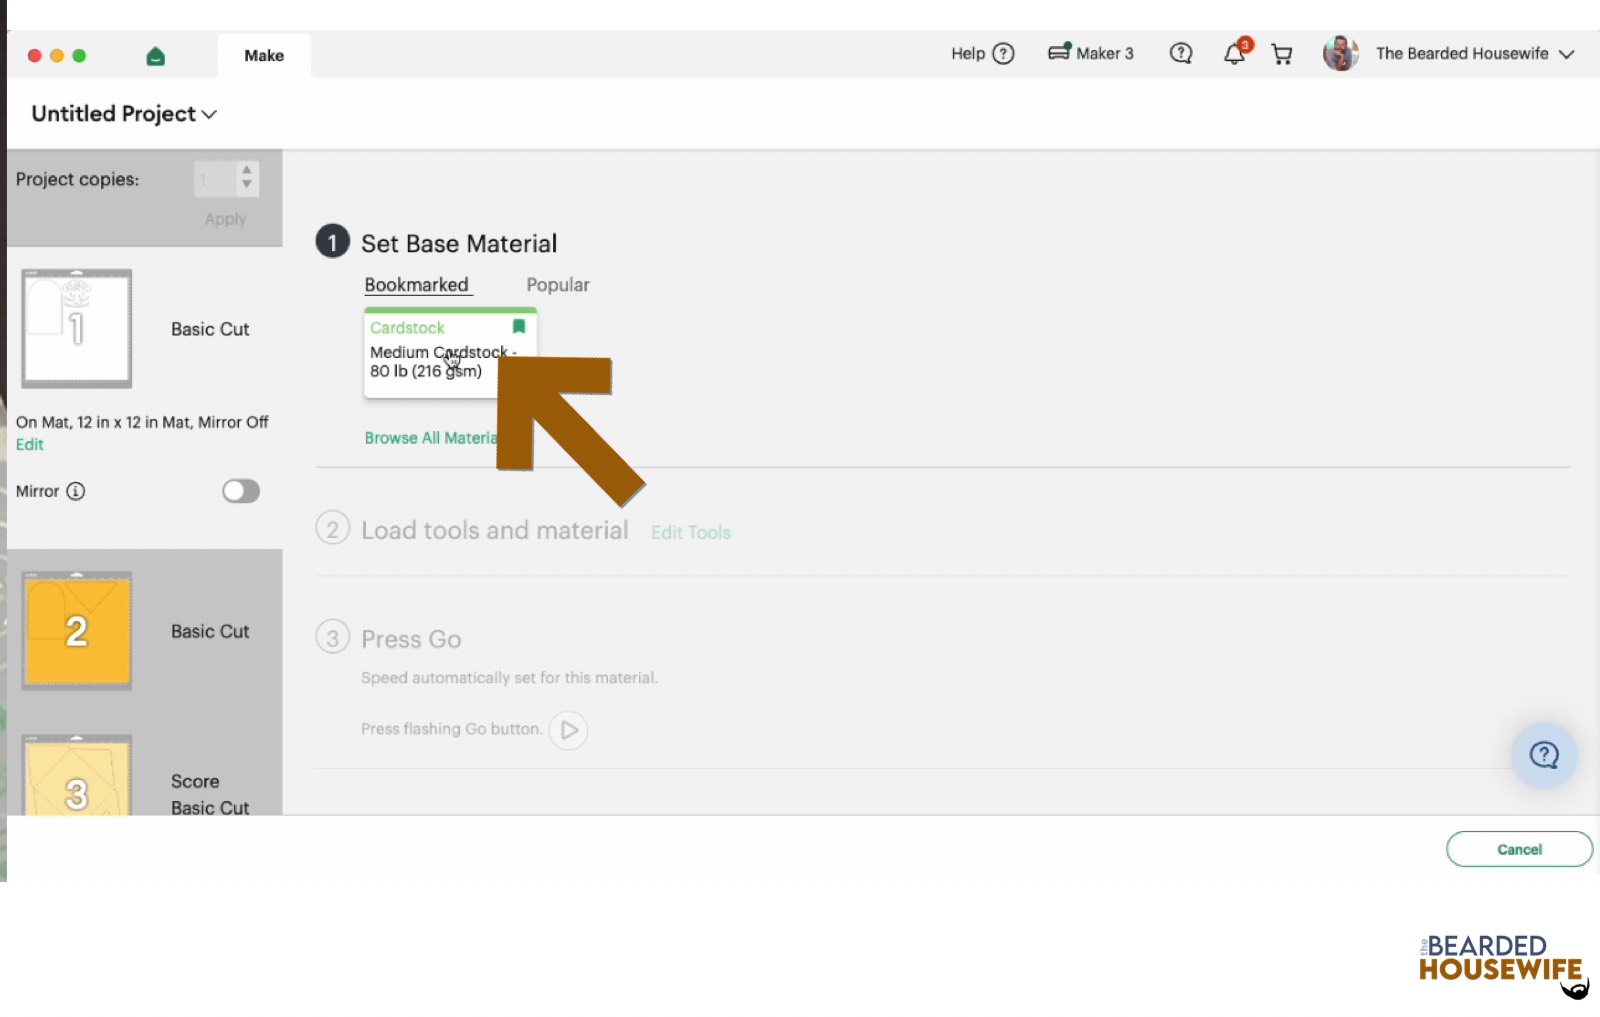1600x1017 pixels.
Task: Click Basic Cut label beside mat 2
Action: (210, 632)
